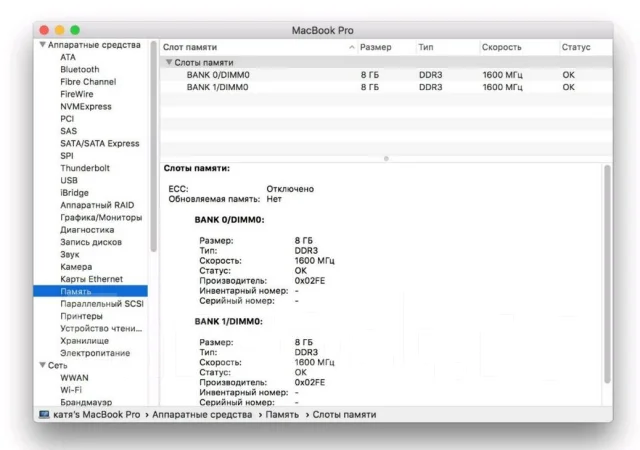Select the highlighted Память item
This screenshot has width=640, height=450.
(91, 291)
